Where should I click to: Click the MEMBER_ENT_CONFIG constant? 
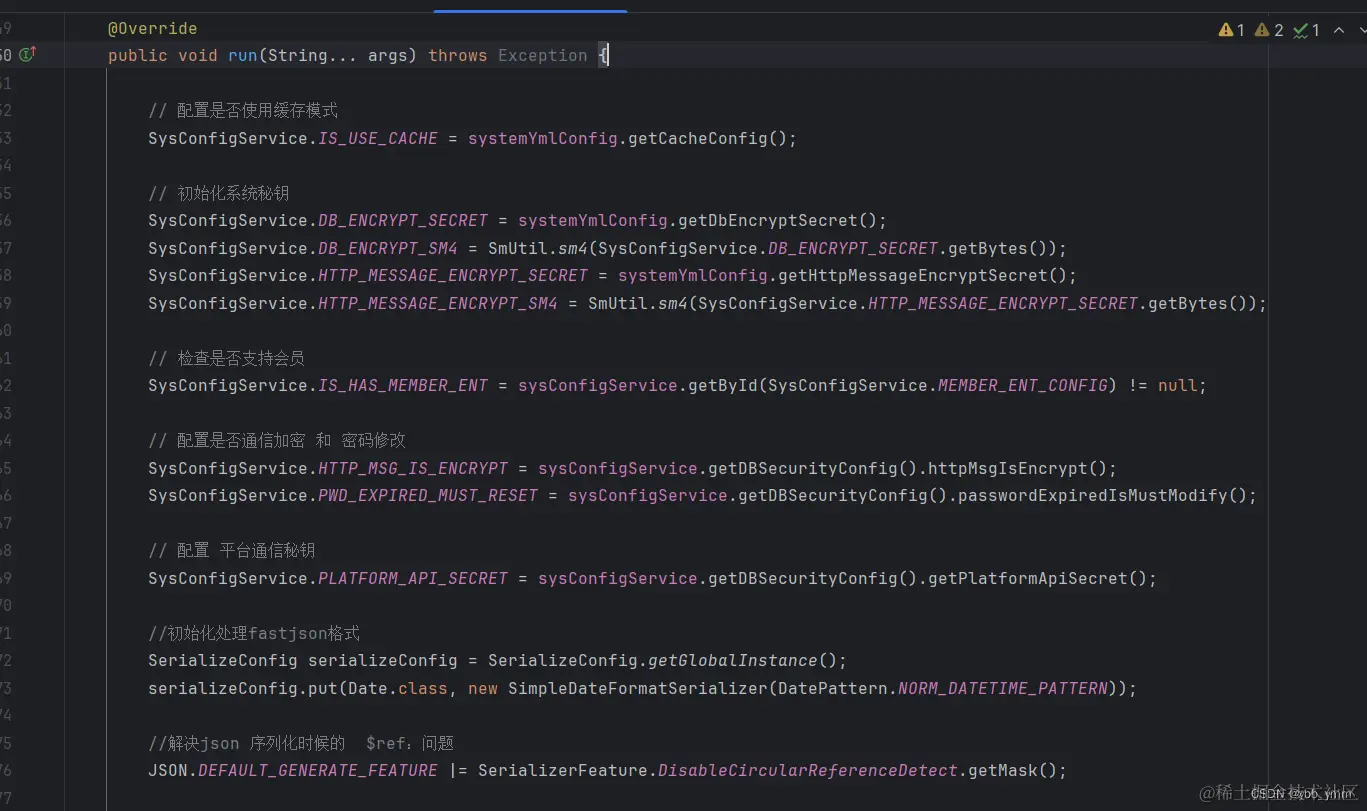point(1023,385)
